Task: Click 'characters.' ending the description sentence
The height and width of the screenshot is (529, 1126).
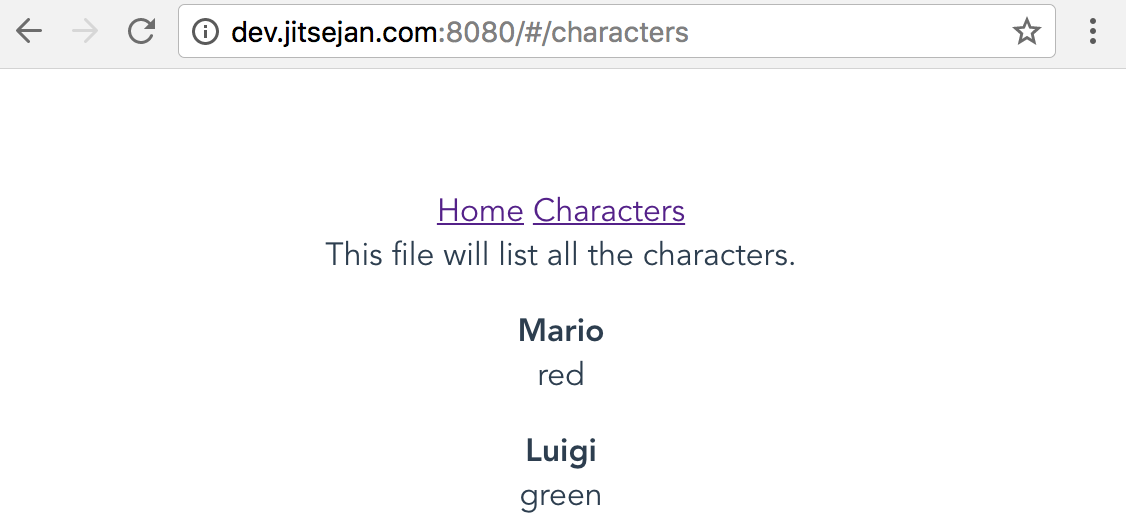Action: point(719,255)
